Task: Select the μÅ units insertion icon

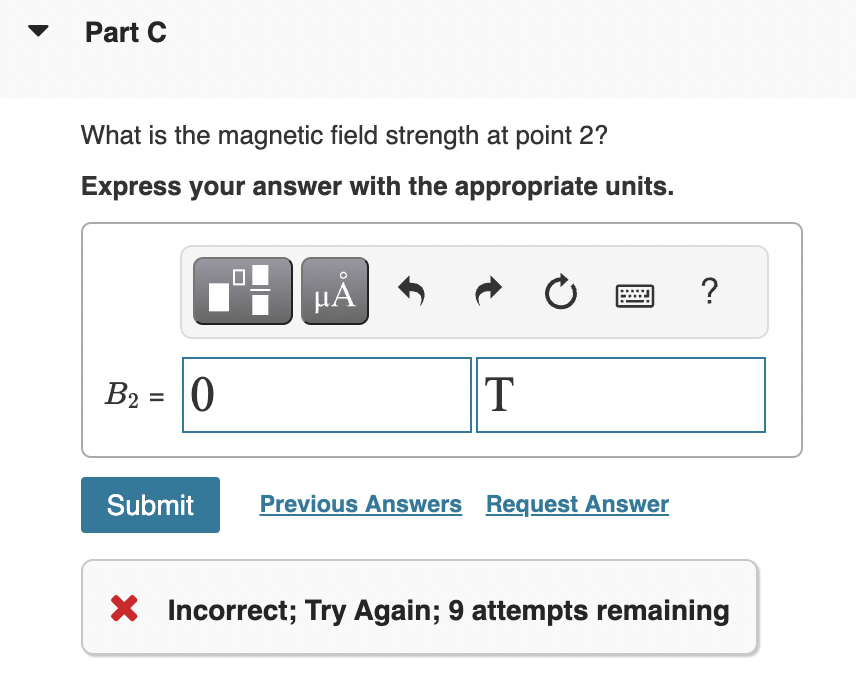Action: tap(334, 290)
